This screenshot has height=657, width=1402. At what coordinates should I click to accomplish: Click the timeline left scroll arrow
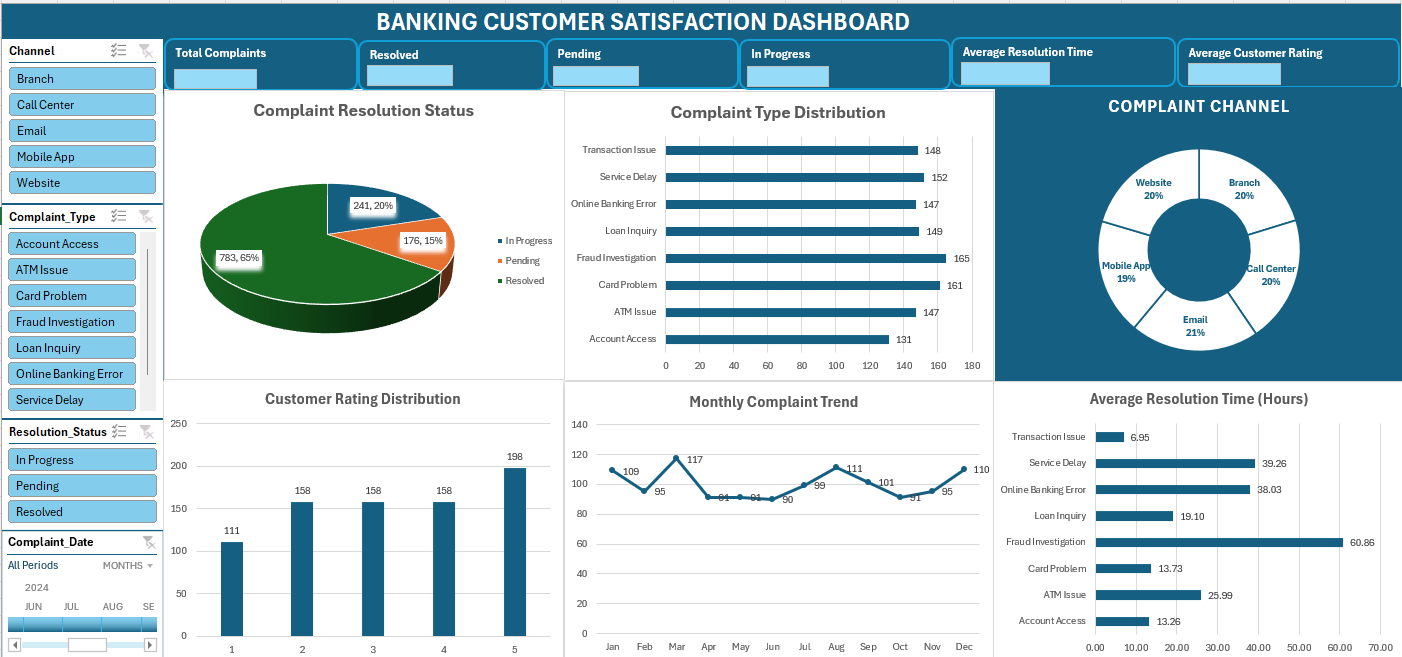click(14, 645)
